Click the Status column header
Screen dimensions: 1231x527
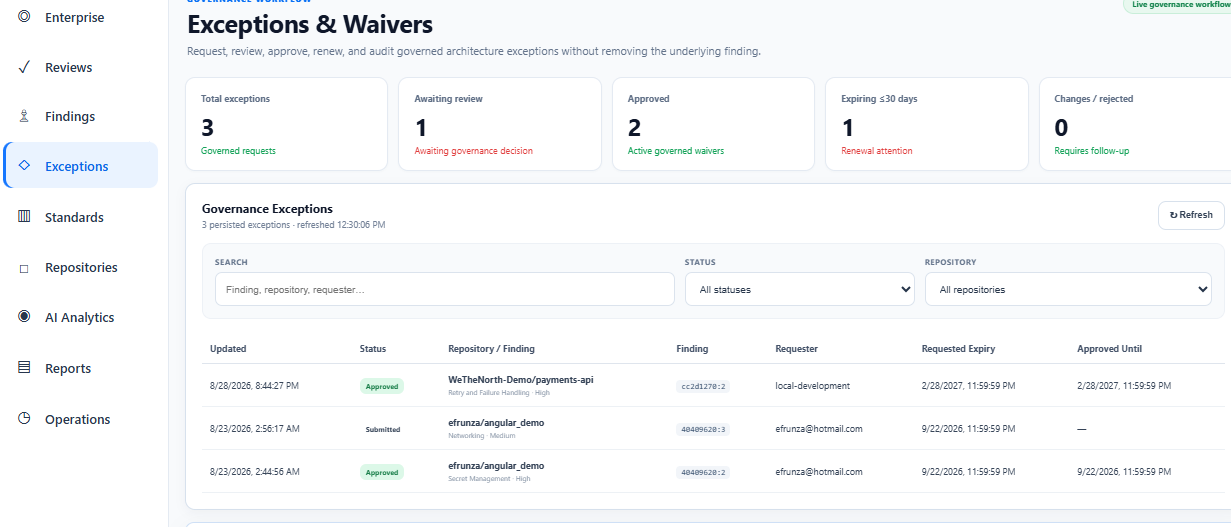click(373, 349)
